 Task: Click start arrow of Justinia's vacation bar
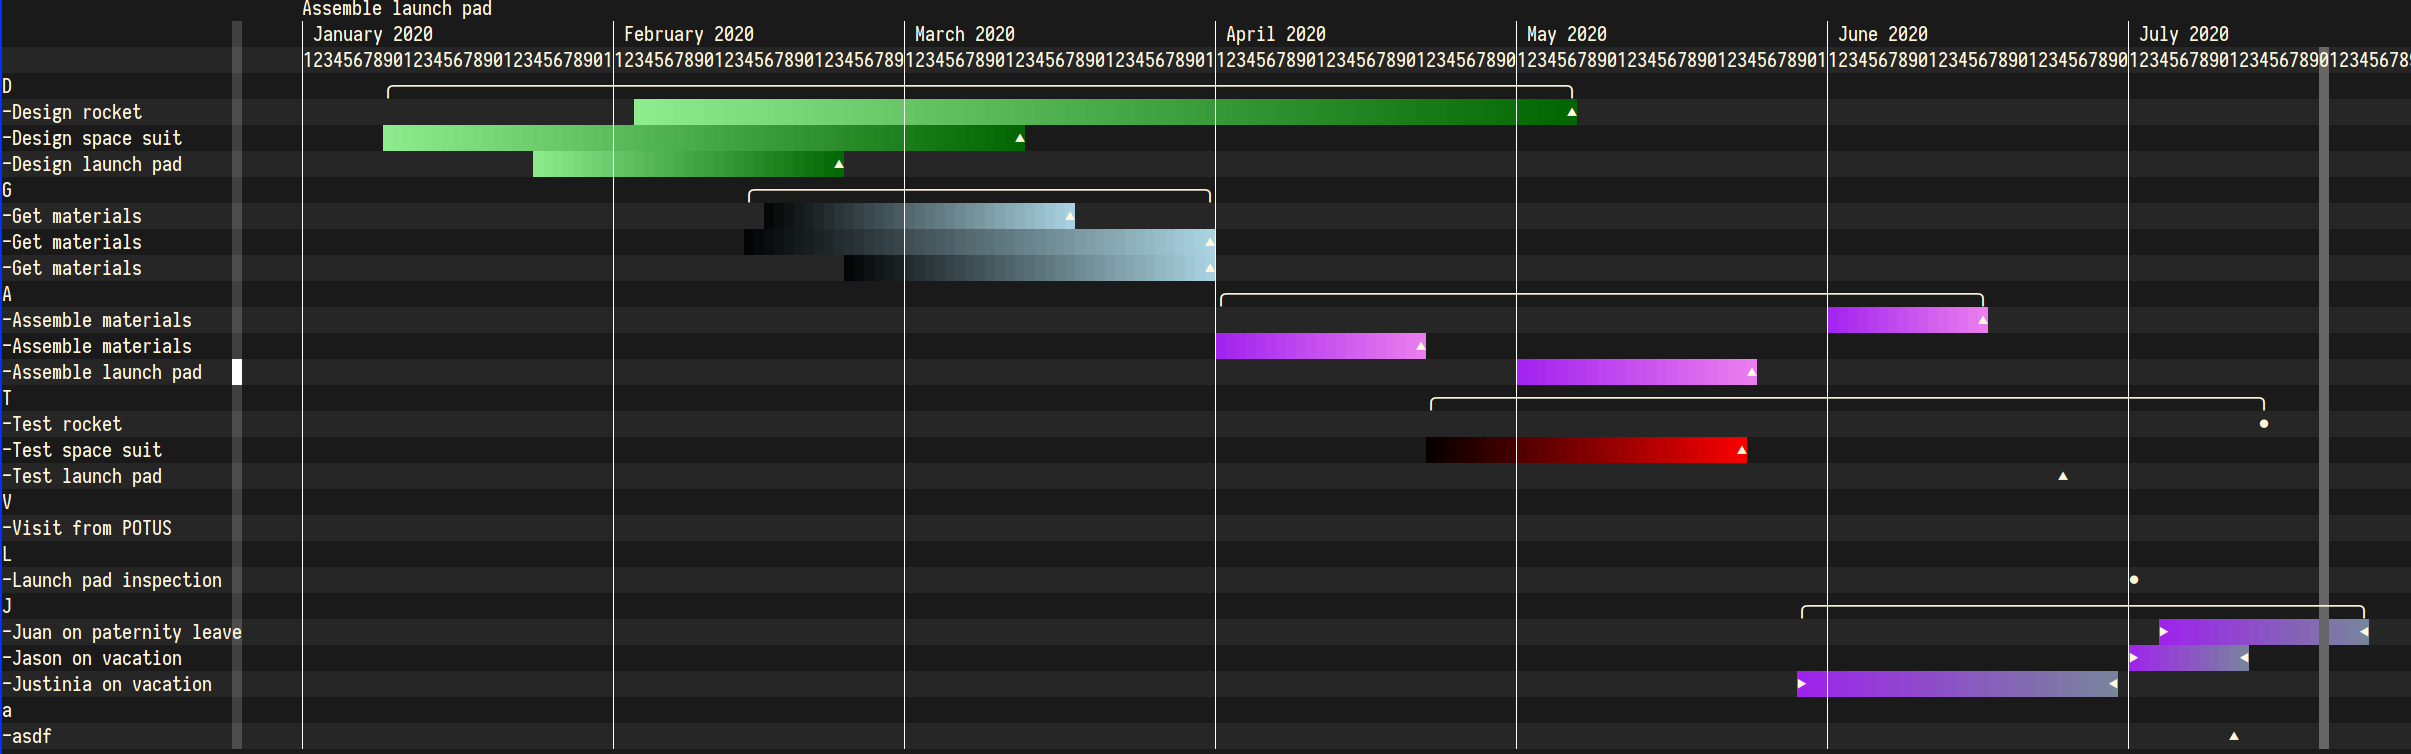pos(1802,684)
